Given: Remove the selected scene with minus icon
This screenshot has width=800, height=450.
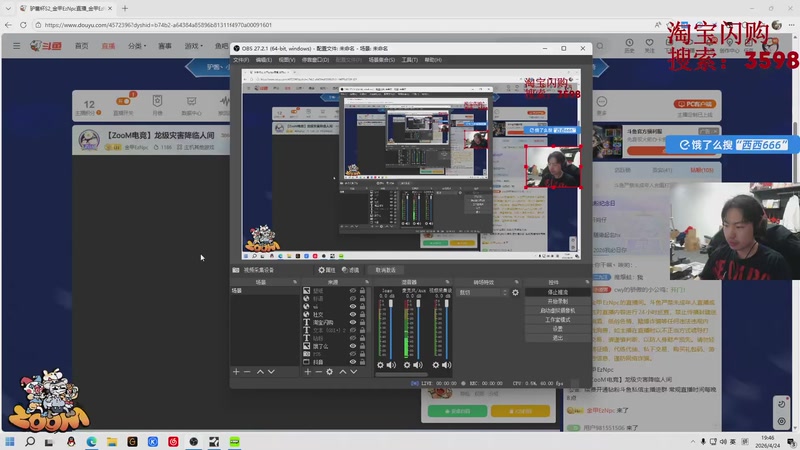Looking at the screenshot, I should (247, 372).
